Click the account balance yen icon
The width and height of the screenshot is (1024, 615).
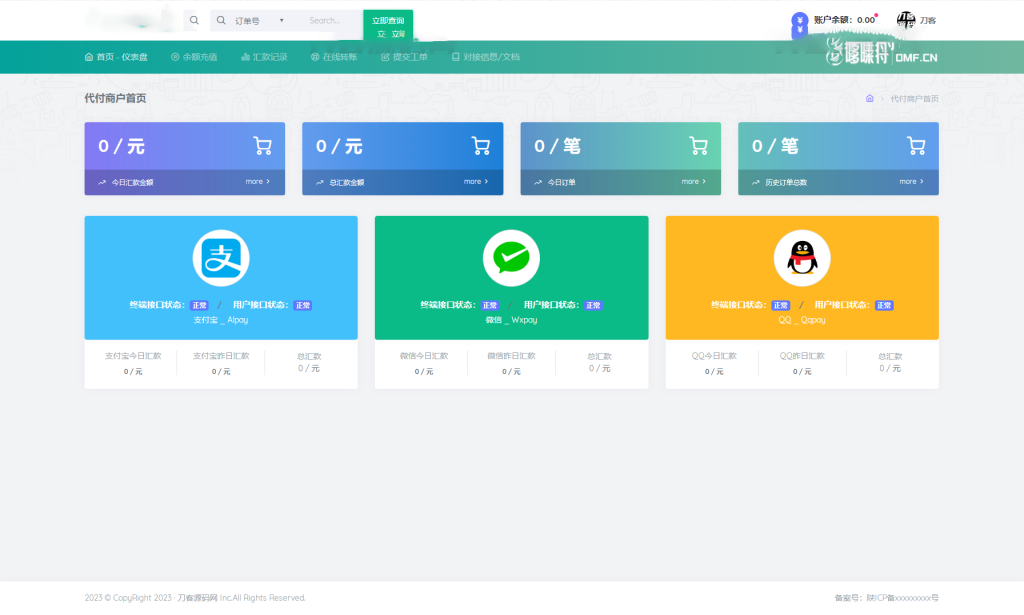pos(799,20)
